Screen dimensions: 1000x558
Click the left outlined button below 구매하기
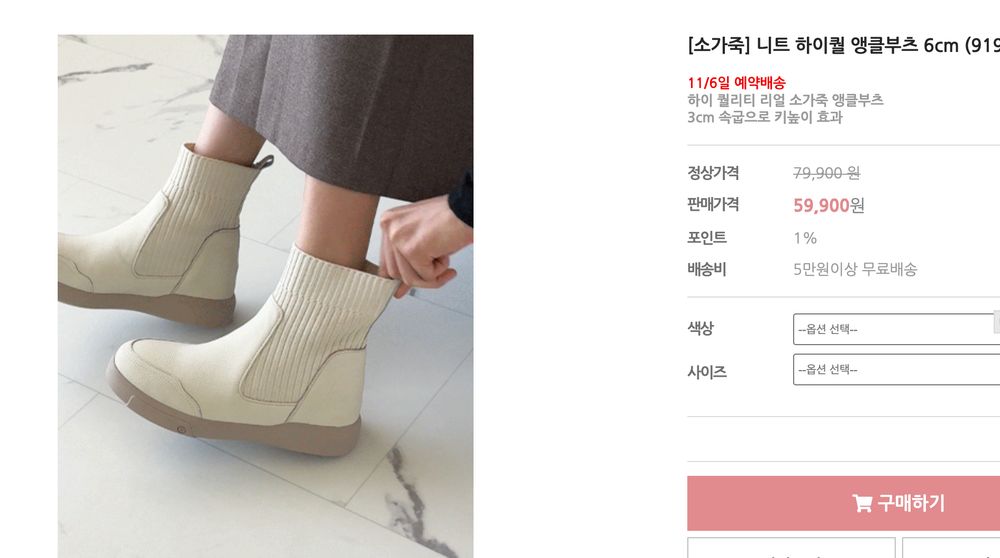click(791, 548)
